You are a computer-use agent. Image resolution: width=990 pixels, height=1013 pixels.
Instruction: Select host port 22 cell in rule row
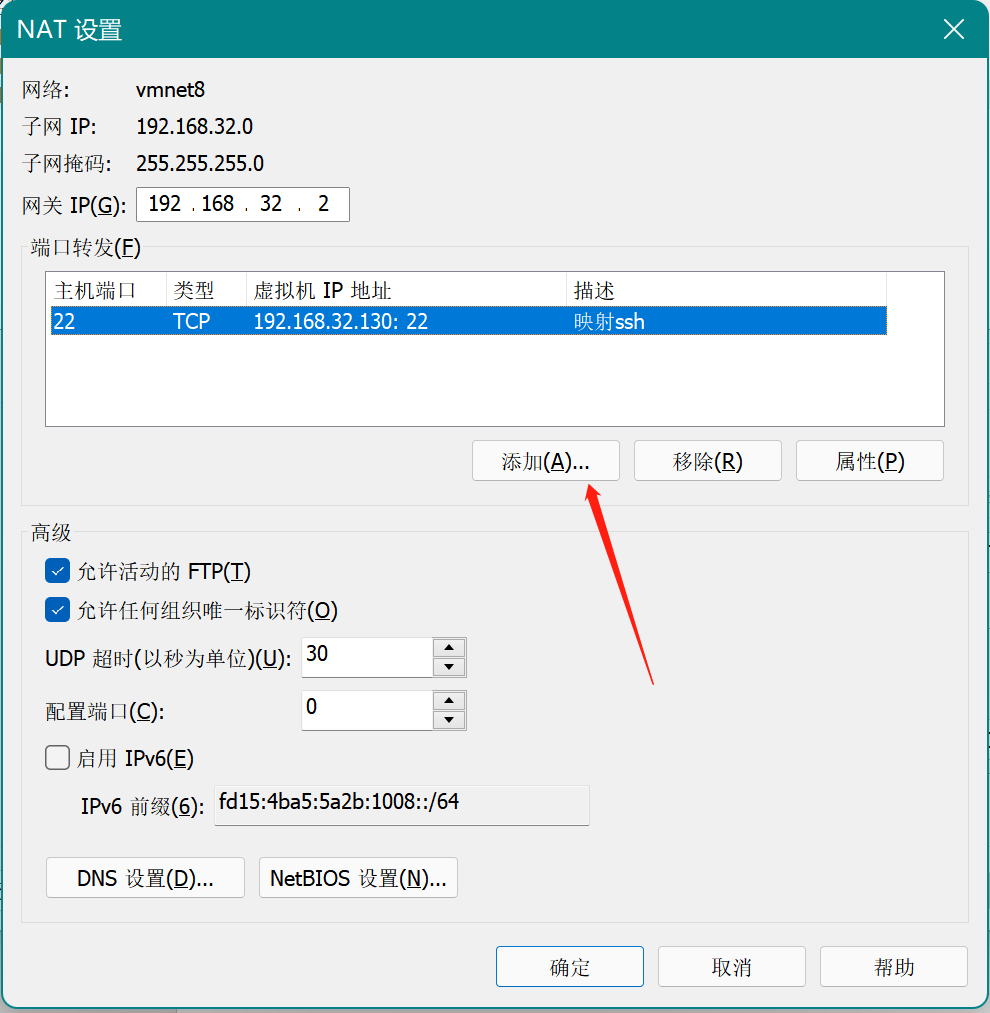(65, 321)
